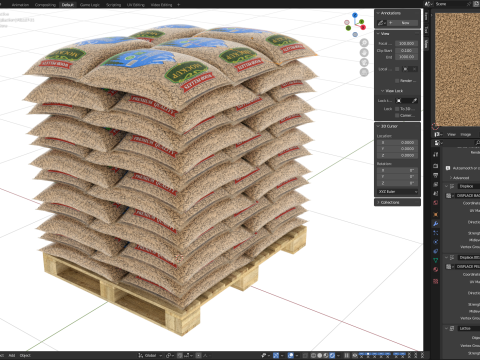The image size is (480, 360).
Task: Select the Modifiers wrench tab icon
Action: coord(435,224)
